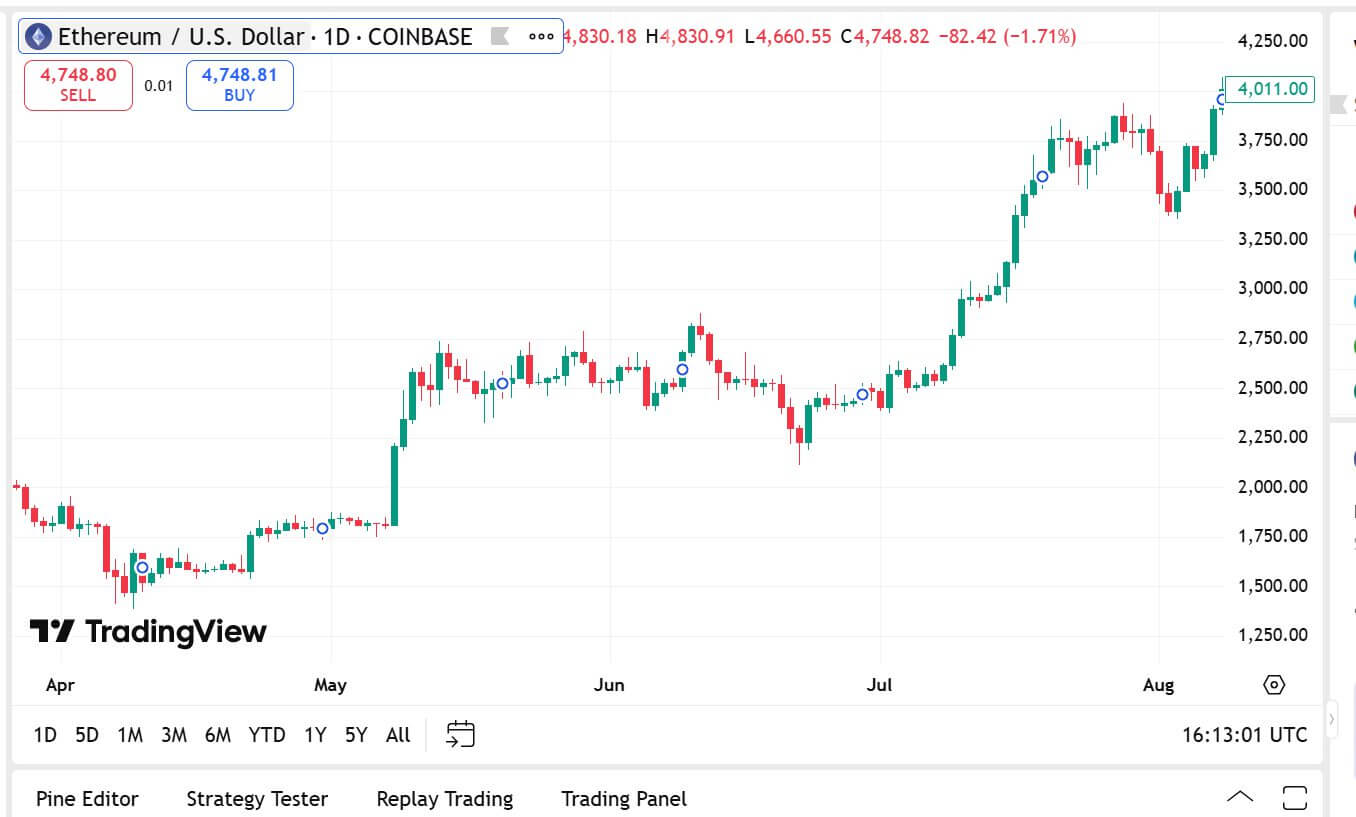Click the Ethereum logo icon in the legend
1356x817 pixels.
point(36,36)
